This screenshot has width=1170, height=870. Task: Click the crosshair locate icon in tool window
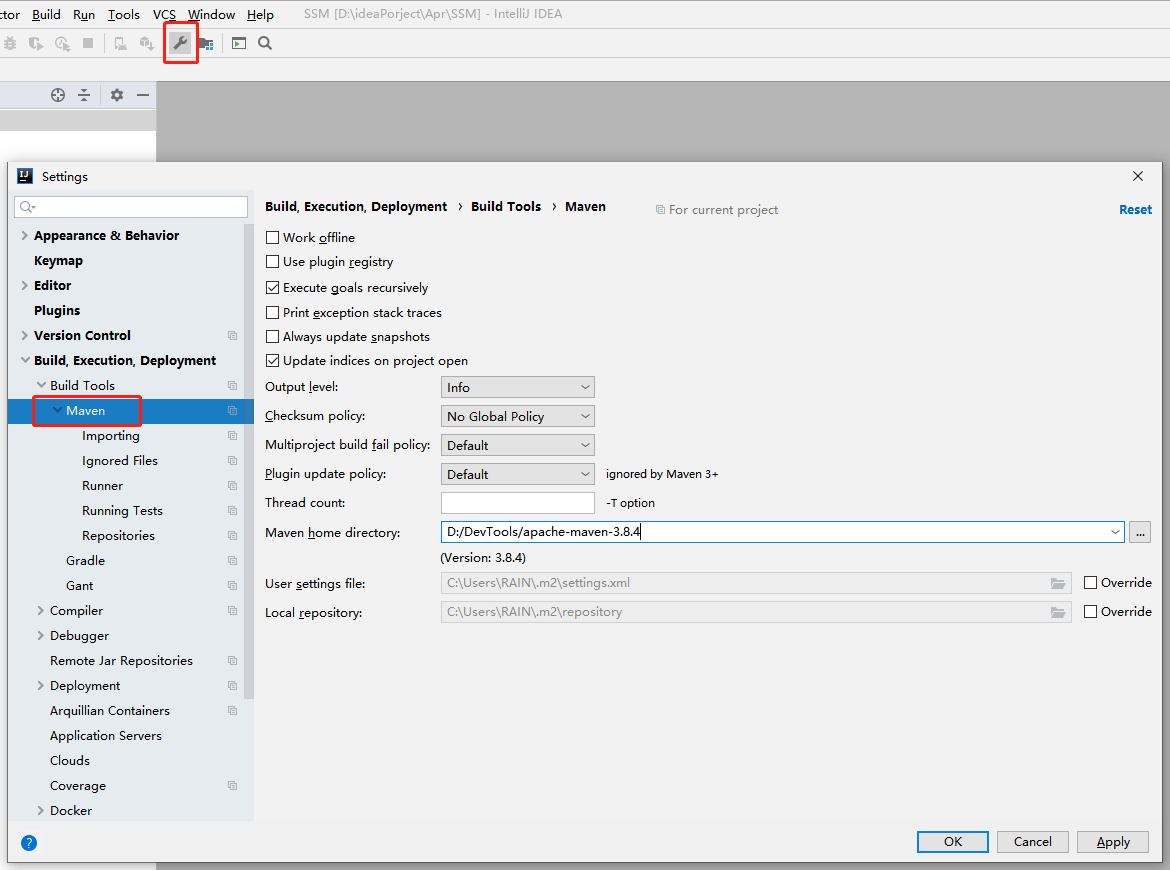point(58,95)
